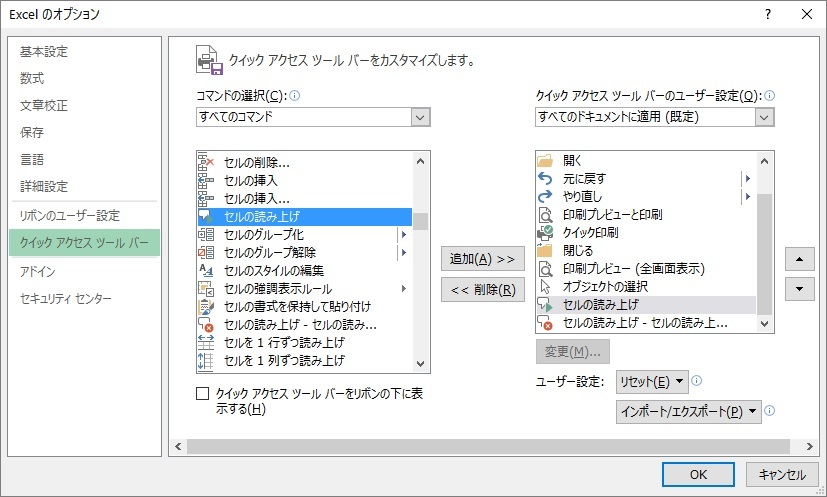
Task: Expand セルのグループ化 submenu arrow
Action: click(404, 234)
